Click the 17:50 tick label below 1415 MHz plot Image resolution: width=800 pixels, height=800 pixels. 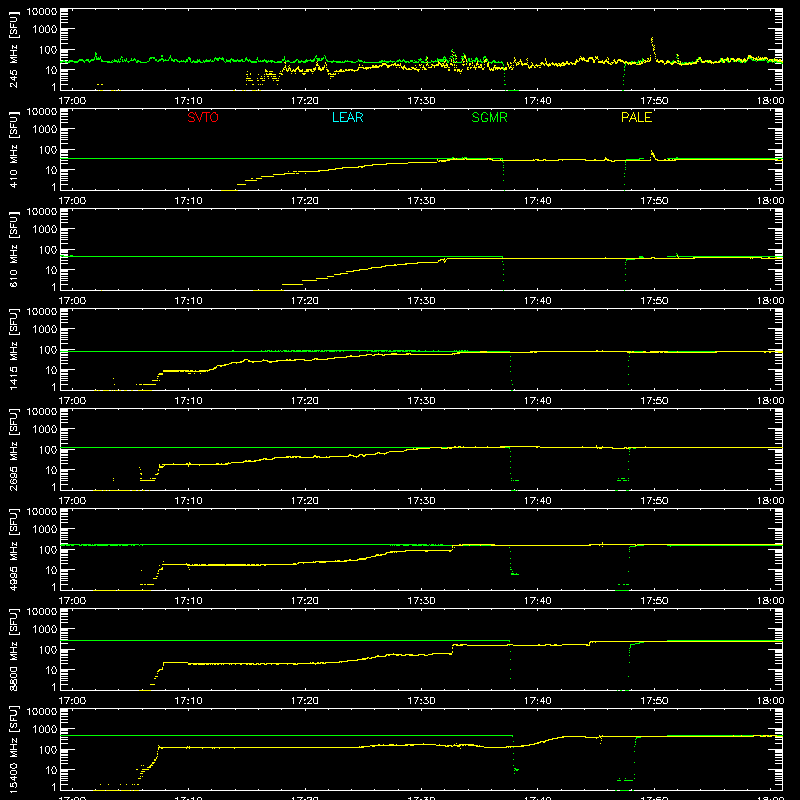click(x=654, y=401)
